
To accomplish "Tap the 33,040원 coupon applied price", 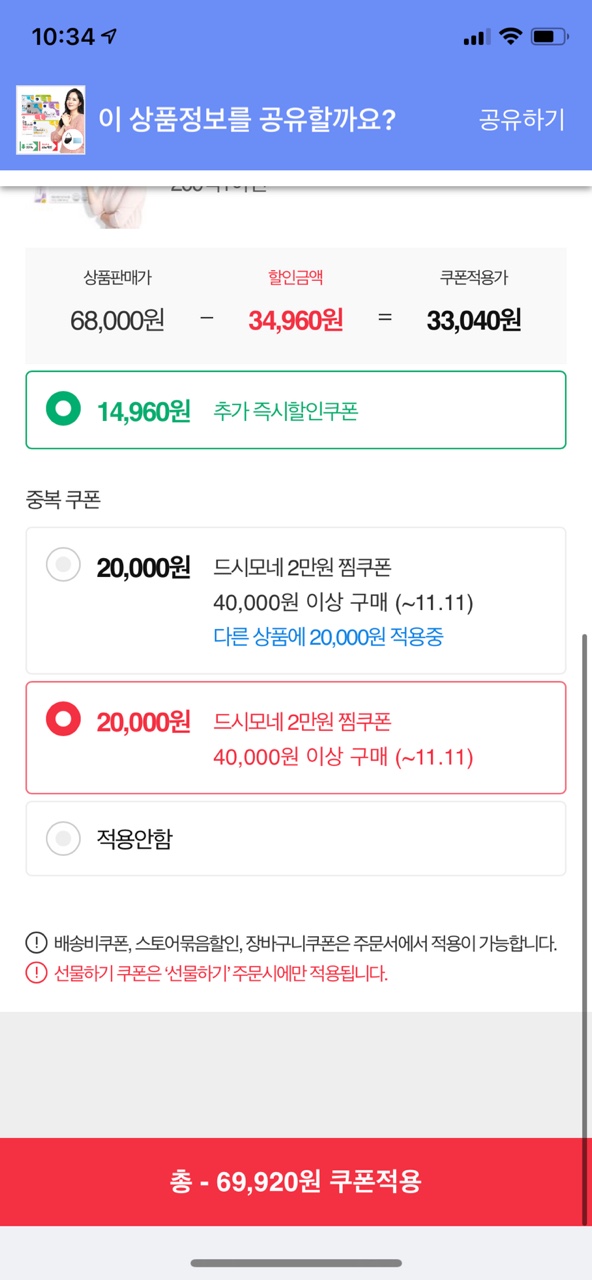I will click(x=474, y=320).
